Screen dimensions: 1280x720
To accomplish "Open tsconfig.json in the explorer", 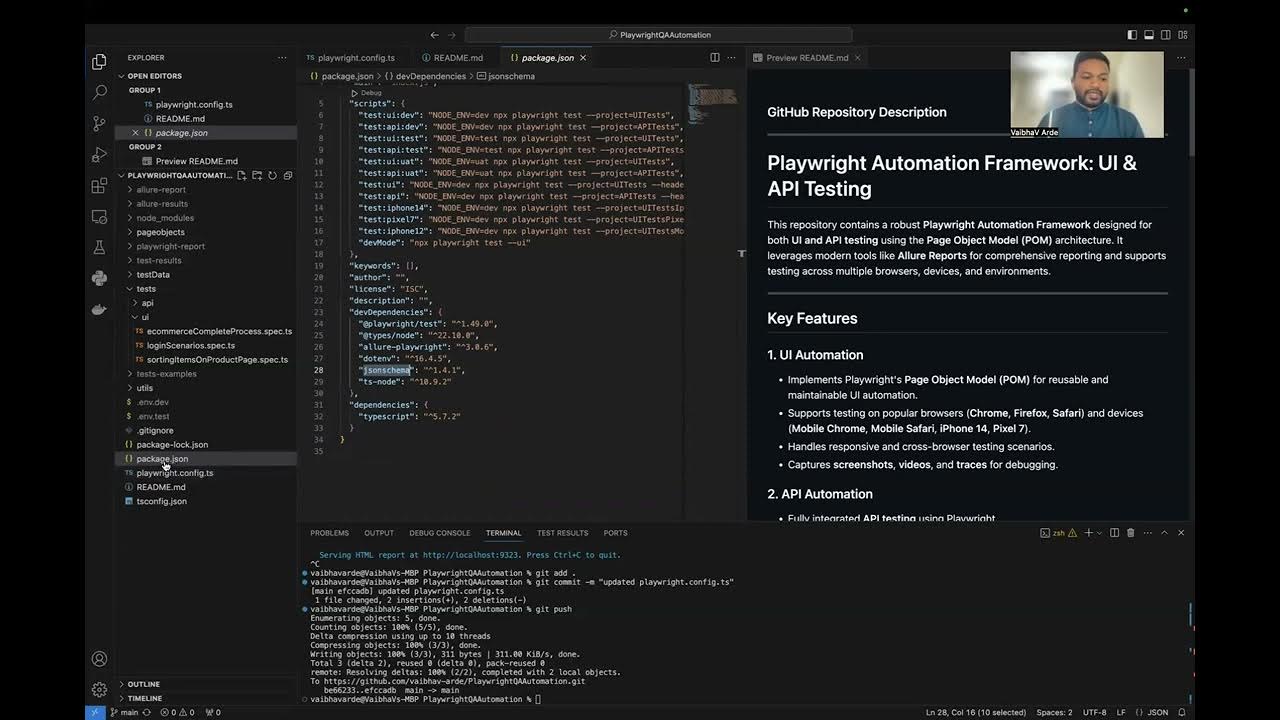I will click(161, 502).
